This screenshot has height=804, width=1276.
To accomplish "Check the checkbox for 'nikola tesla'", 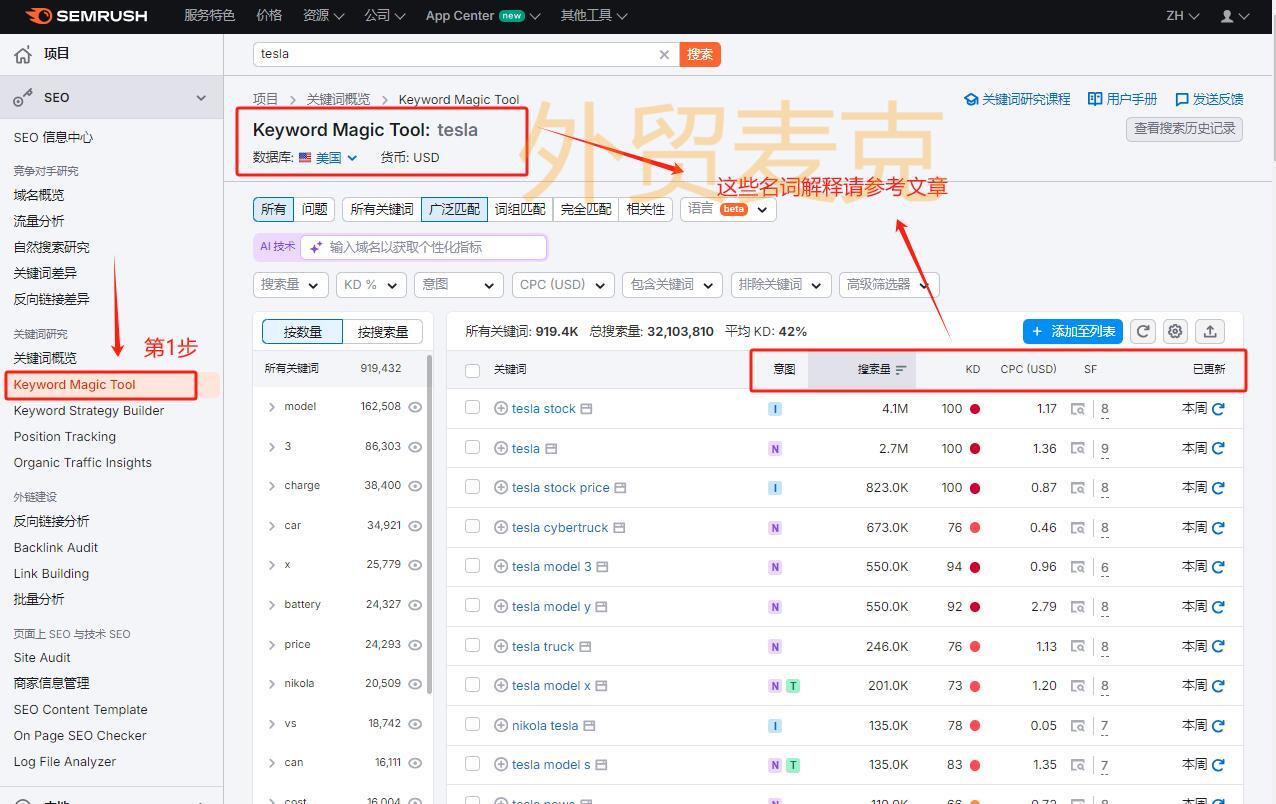I will [472, 725].
